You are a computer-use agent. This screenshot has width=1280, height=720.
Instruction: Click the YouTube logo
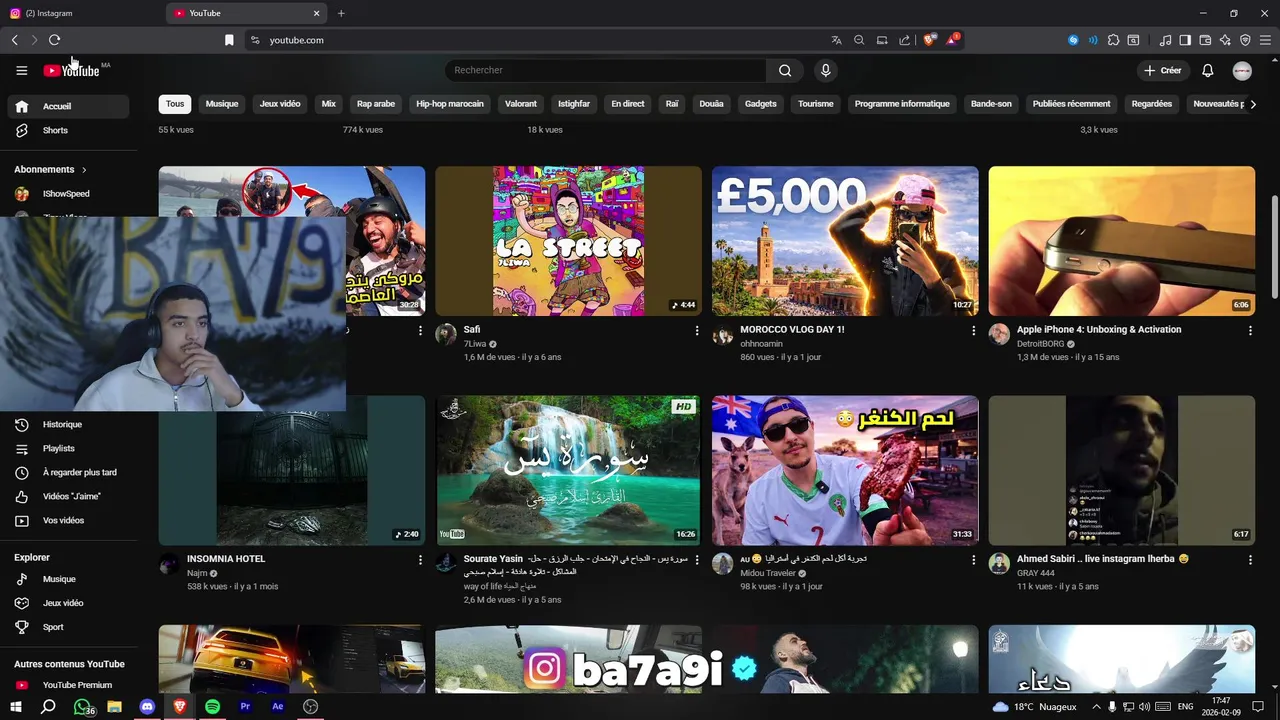[72, 70]
